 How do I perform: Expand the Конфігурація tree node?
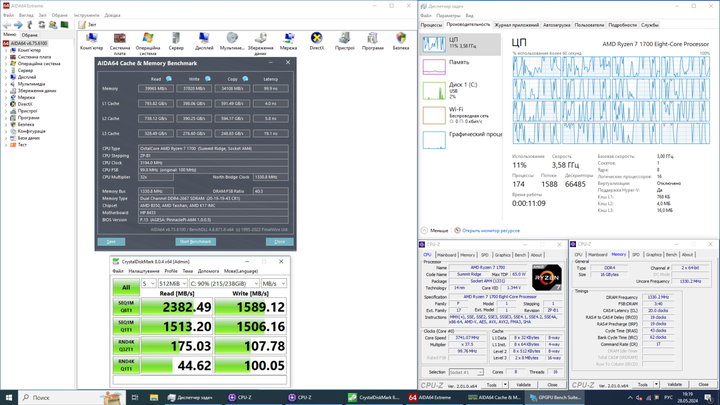(x=6, y=131)
